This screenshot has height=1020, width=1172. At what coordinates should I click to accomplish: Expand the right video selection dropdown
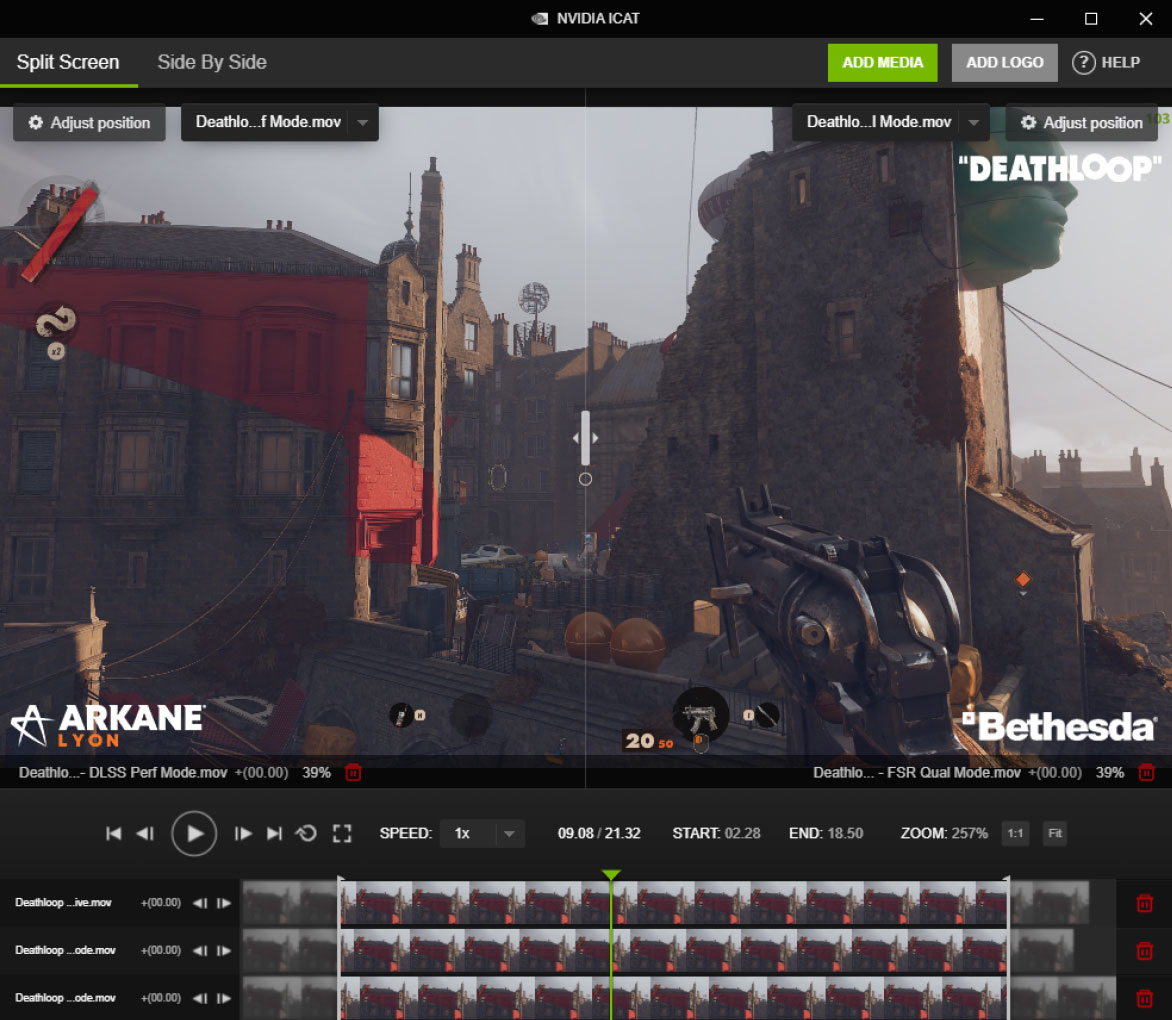[973, 123]
